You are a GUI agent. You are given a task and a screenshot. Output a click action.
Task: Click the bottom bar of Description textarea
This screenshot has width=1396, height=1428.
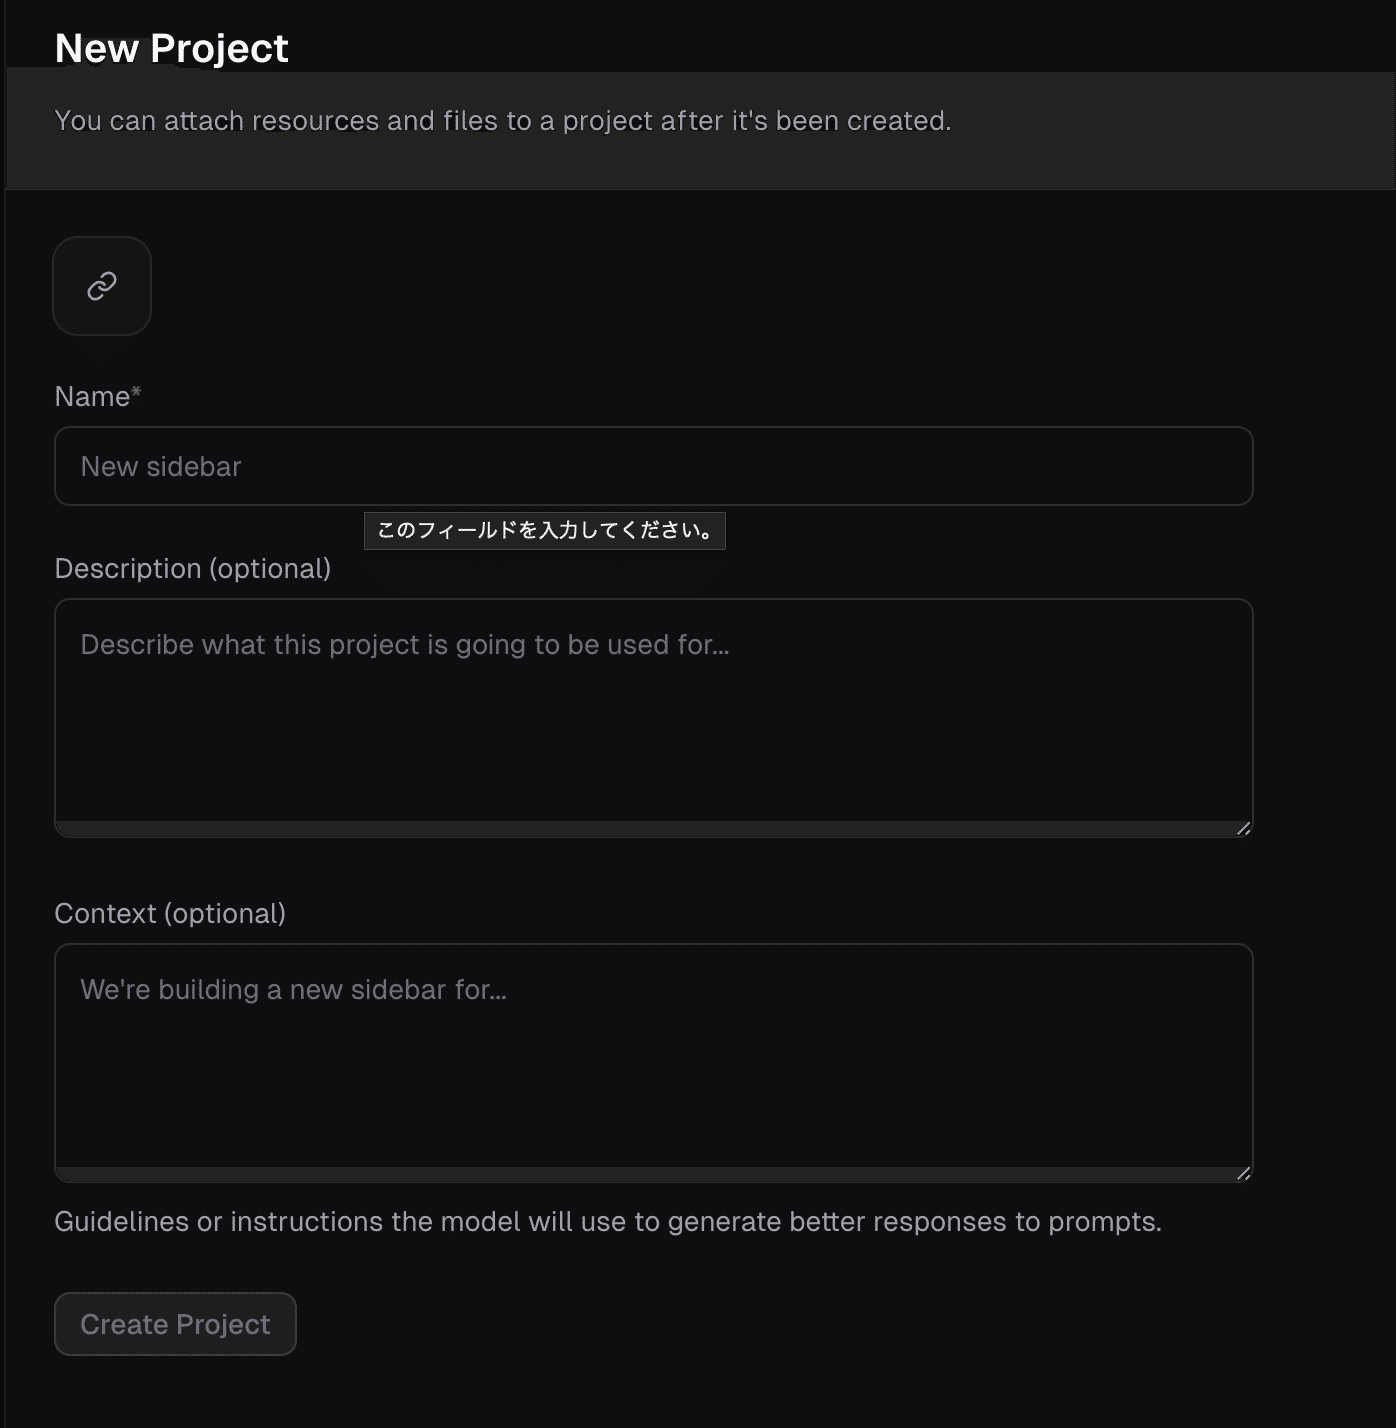click(640, 829)
